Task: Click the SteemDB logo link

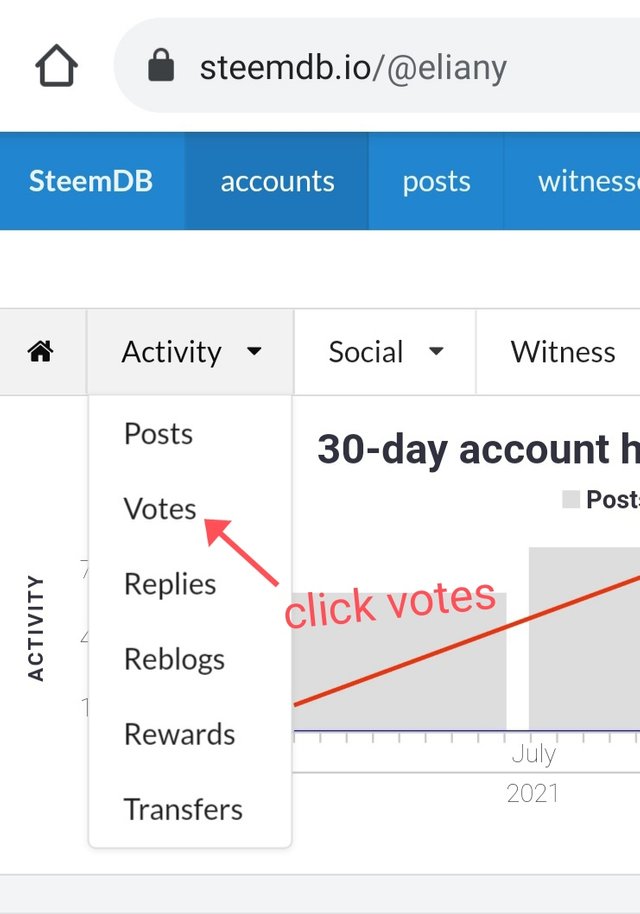Action: point(91,181)
